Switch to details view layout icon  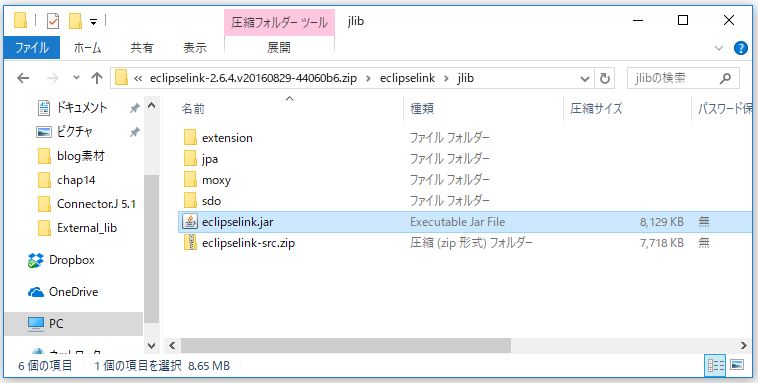[715, 366]
